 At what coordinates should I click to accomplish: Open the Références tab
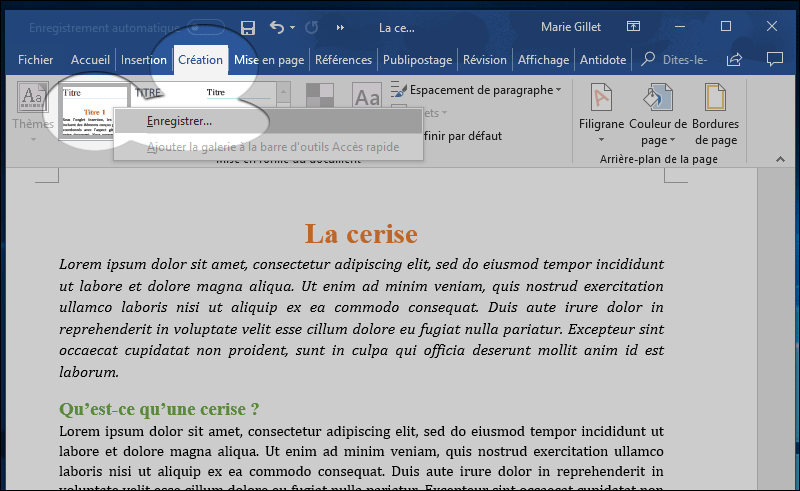point(343,60)
